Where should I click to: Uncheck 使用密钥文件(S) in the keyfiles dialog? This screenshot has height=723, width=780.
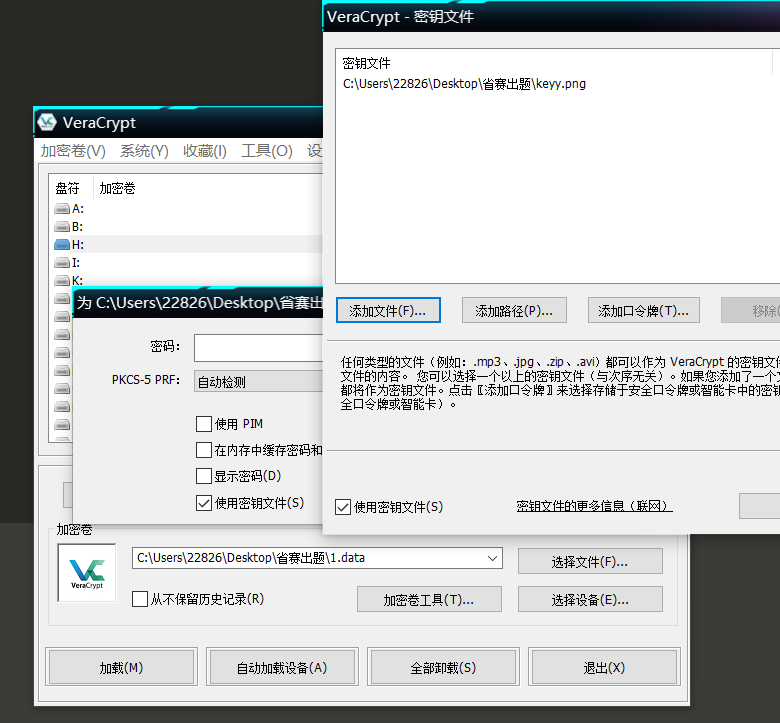(343, 507)
